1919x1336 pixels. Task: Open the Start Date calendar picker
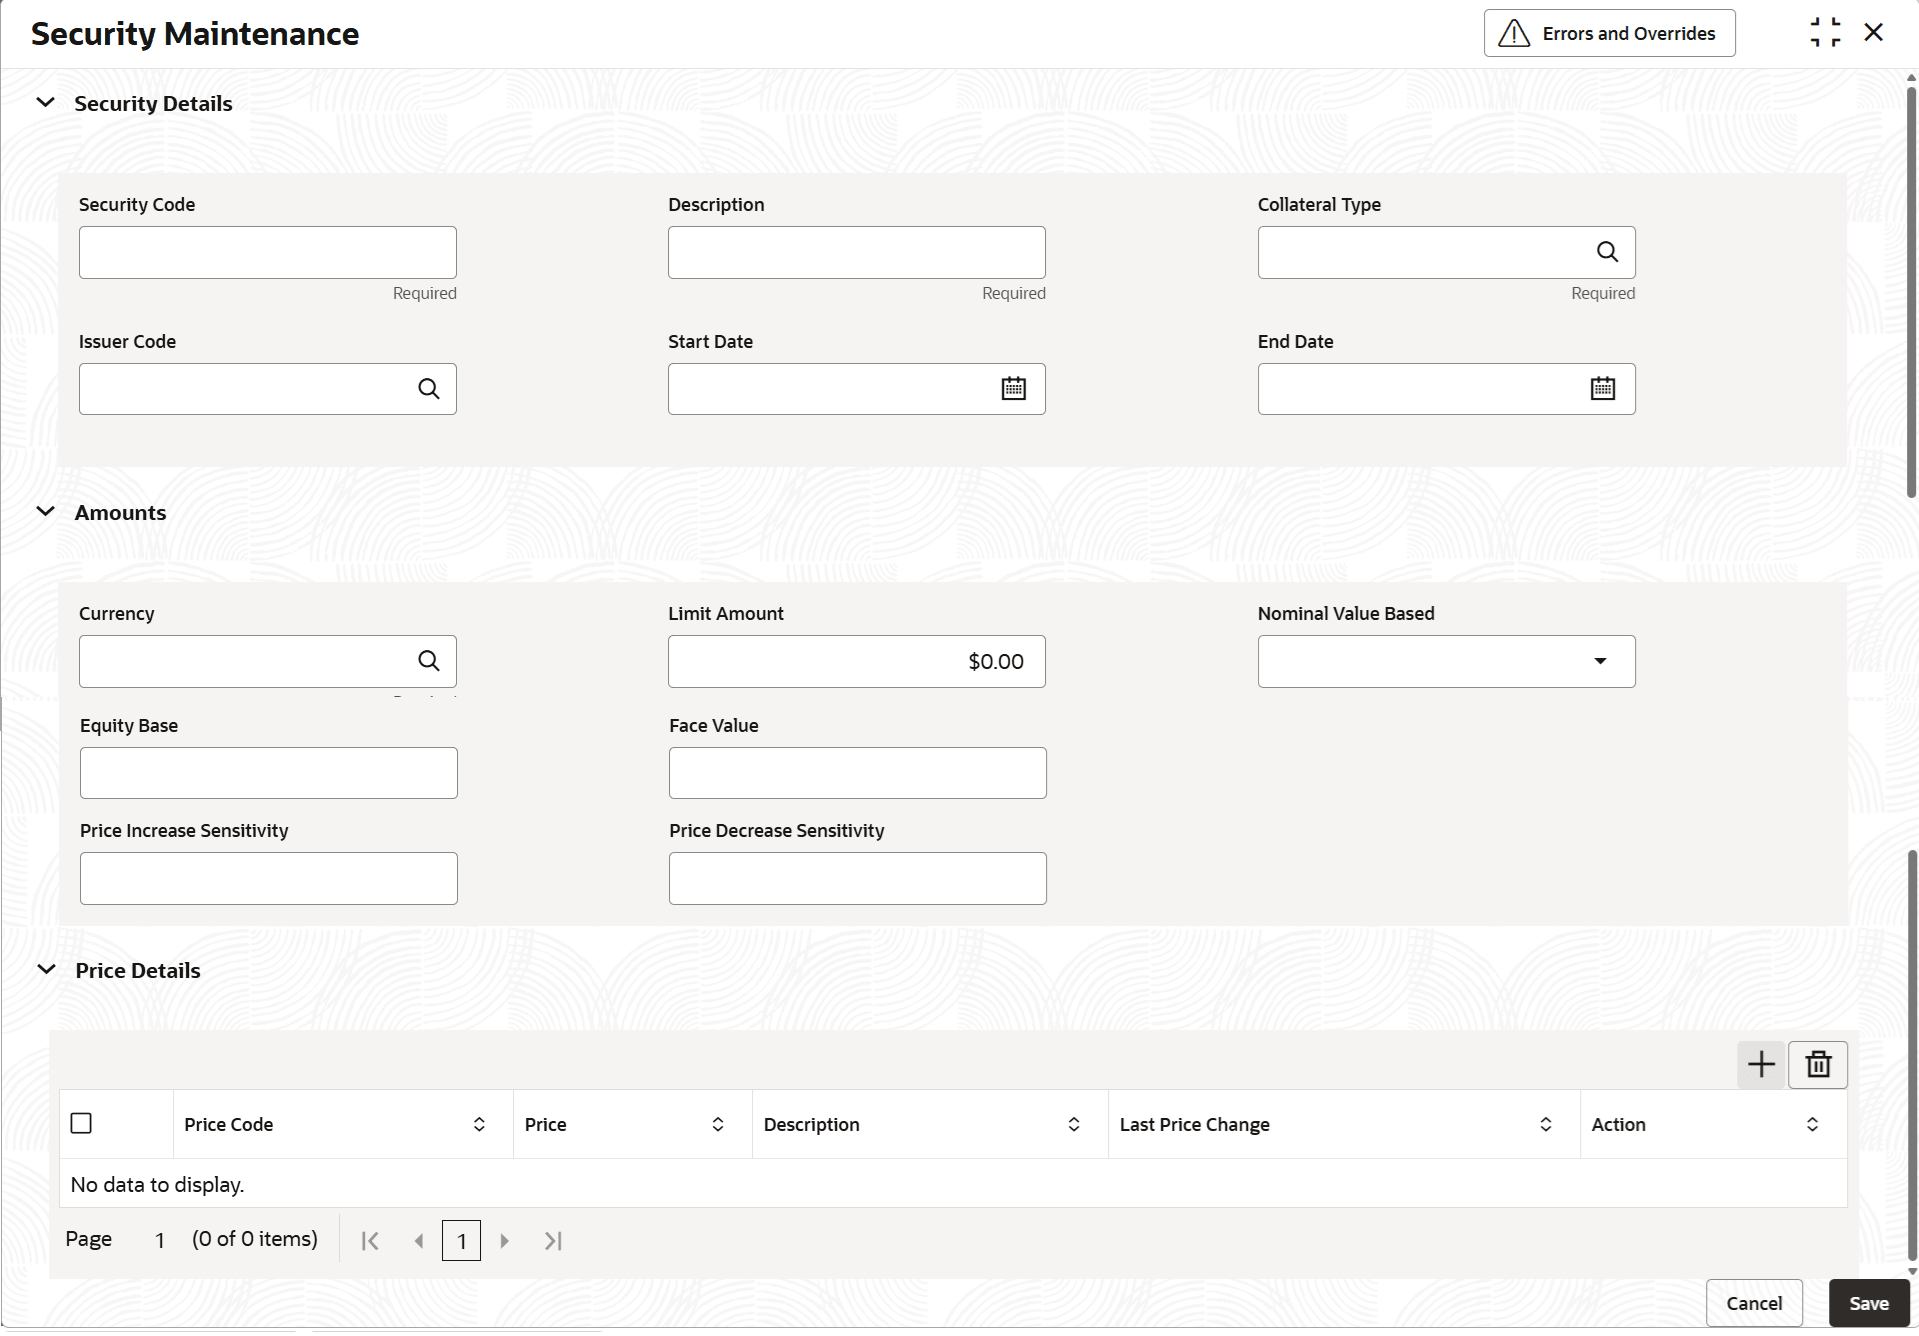1013,389
